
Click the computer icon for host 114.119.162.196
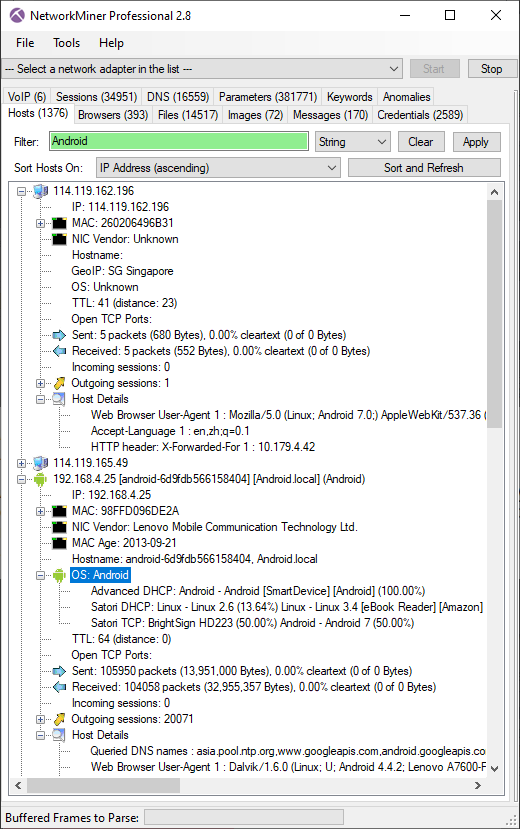pos(41,191)
